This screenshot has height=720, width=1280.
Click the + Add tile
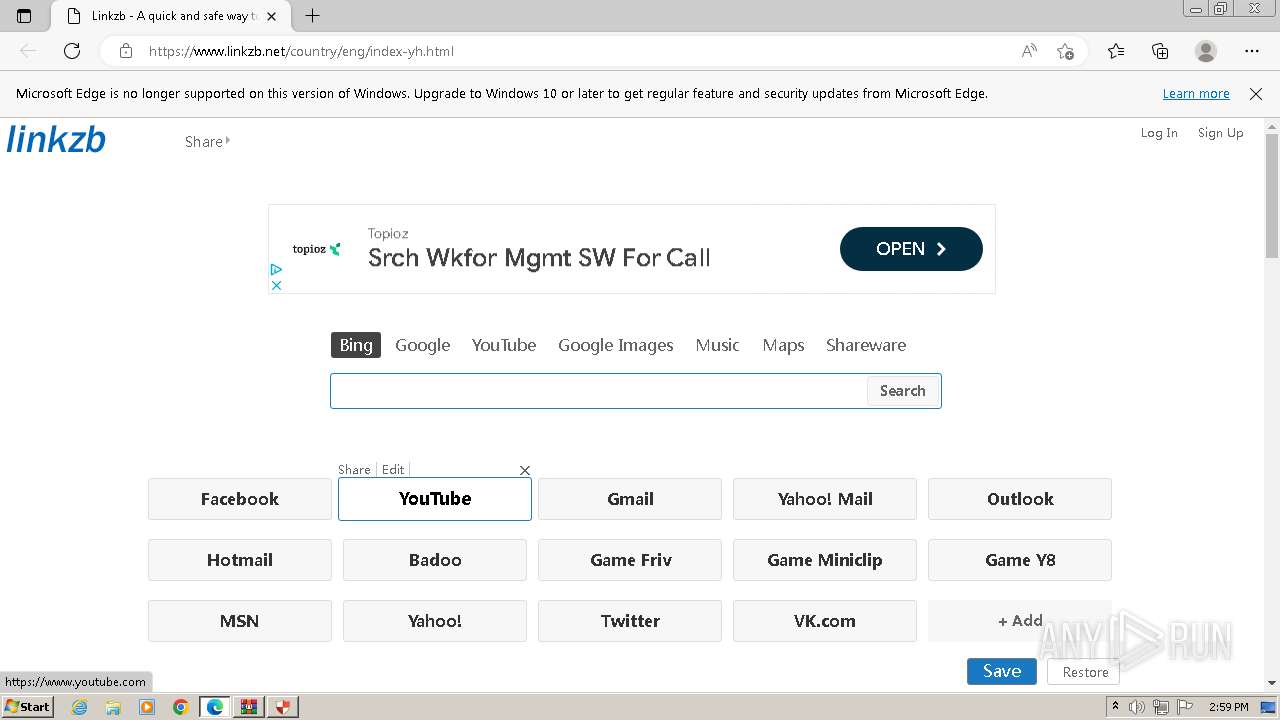coord(1020,621)
